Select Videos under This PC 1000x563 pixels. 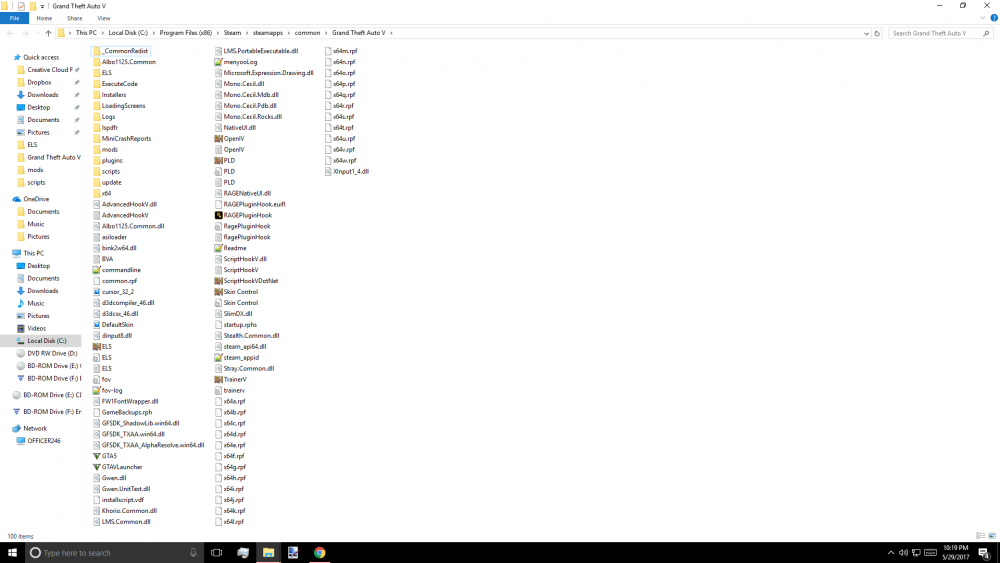point(36,328)
